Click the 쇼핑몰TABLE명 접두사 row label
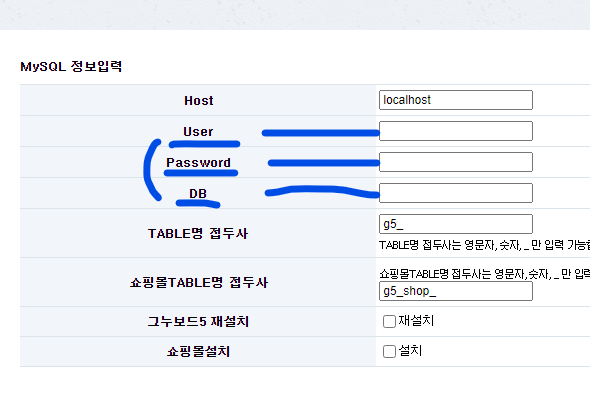 [199, 282]
